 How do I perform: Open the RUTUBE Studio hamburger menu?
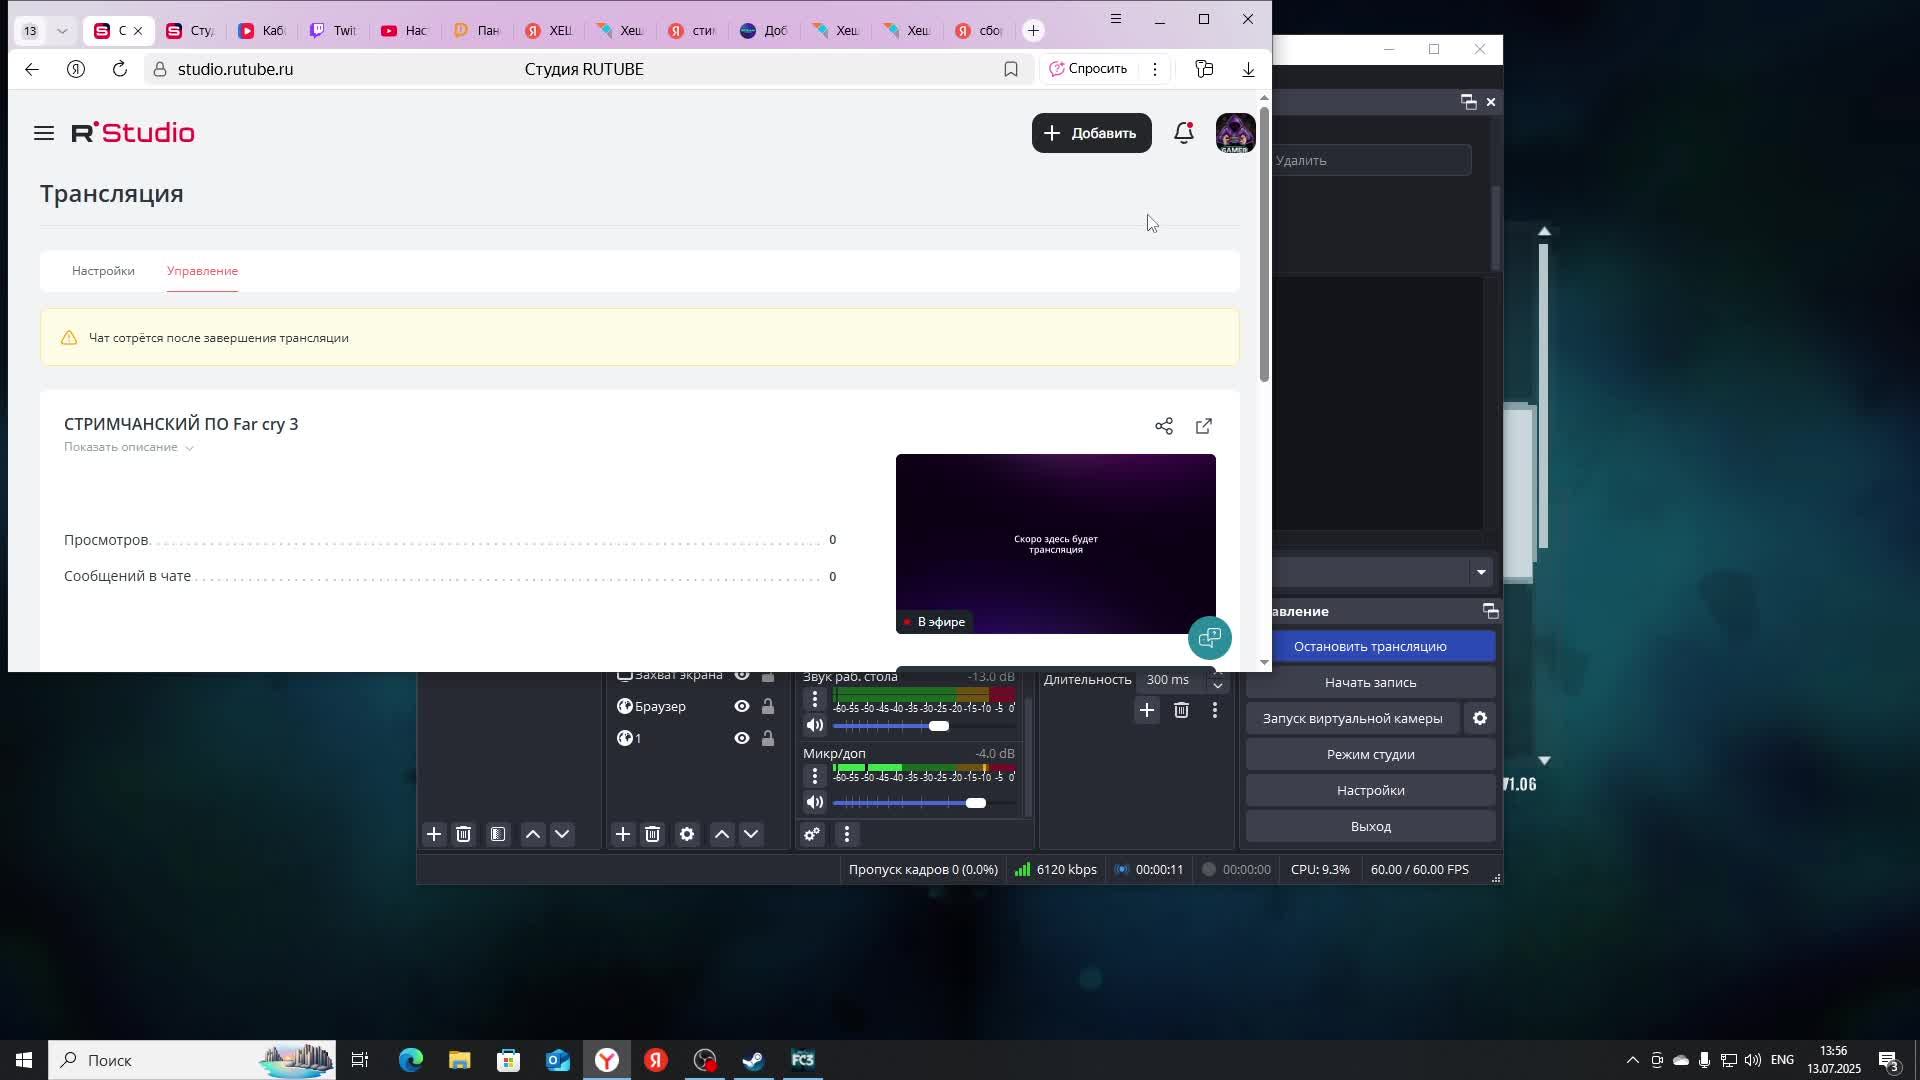(43, 133)
